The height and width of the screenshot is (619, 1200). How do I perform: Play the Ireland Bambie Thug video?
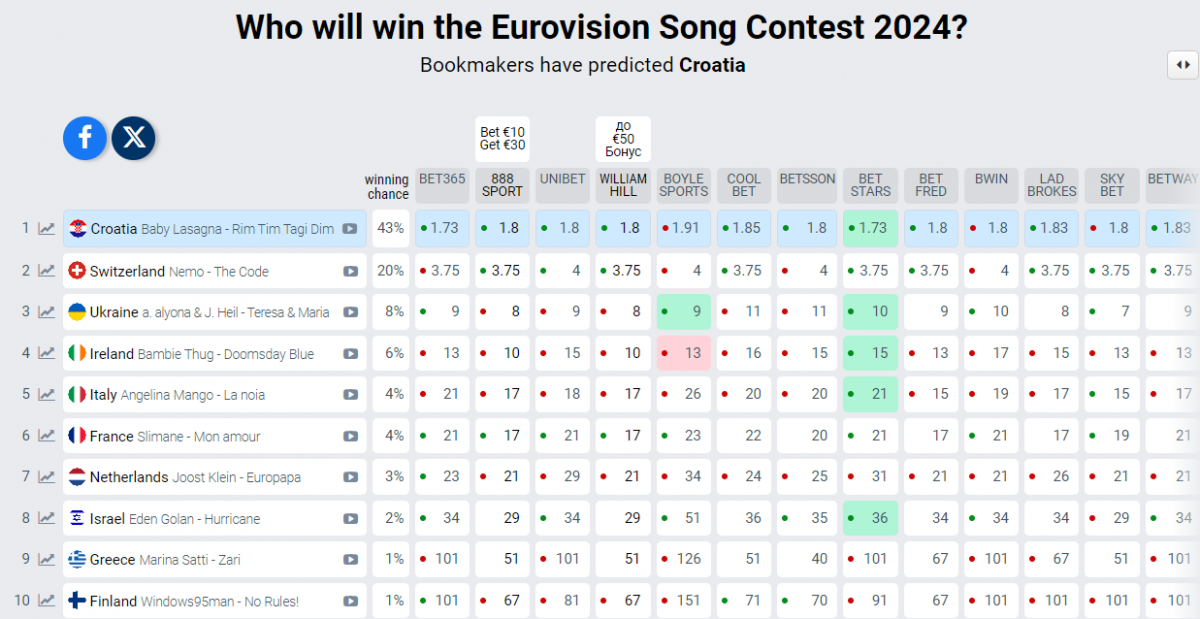[x=350, y=354]
